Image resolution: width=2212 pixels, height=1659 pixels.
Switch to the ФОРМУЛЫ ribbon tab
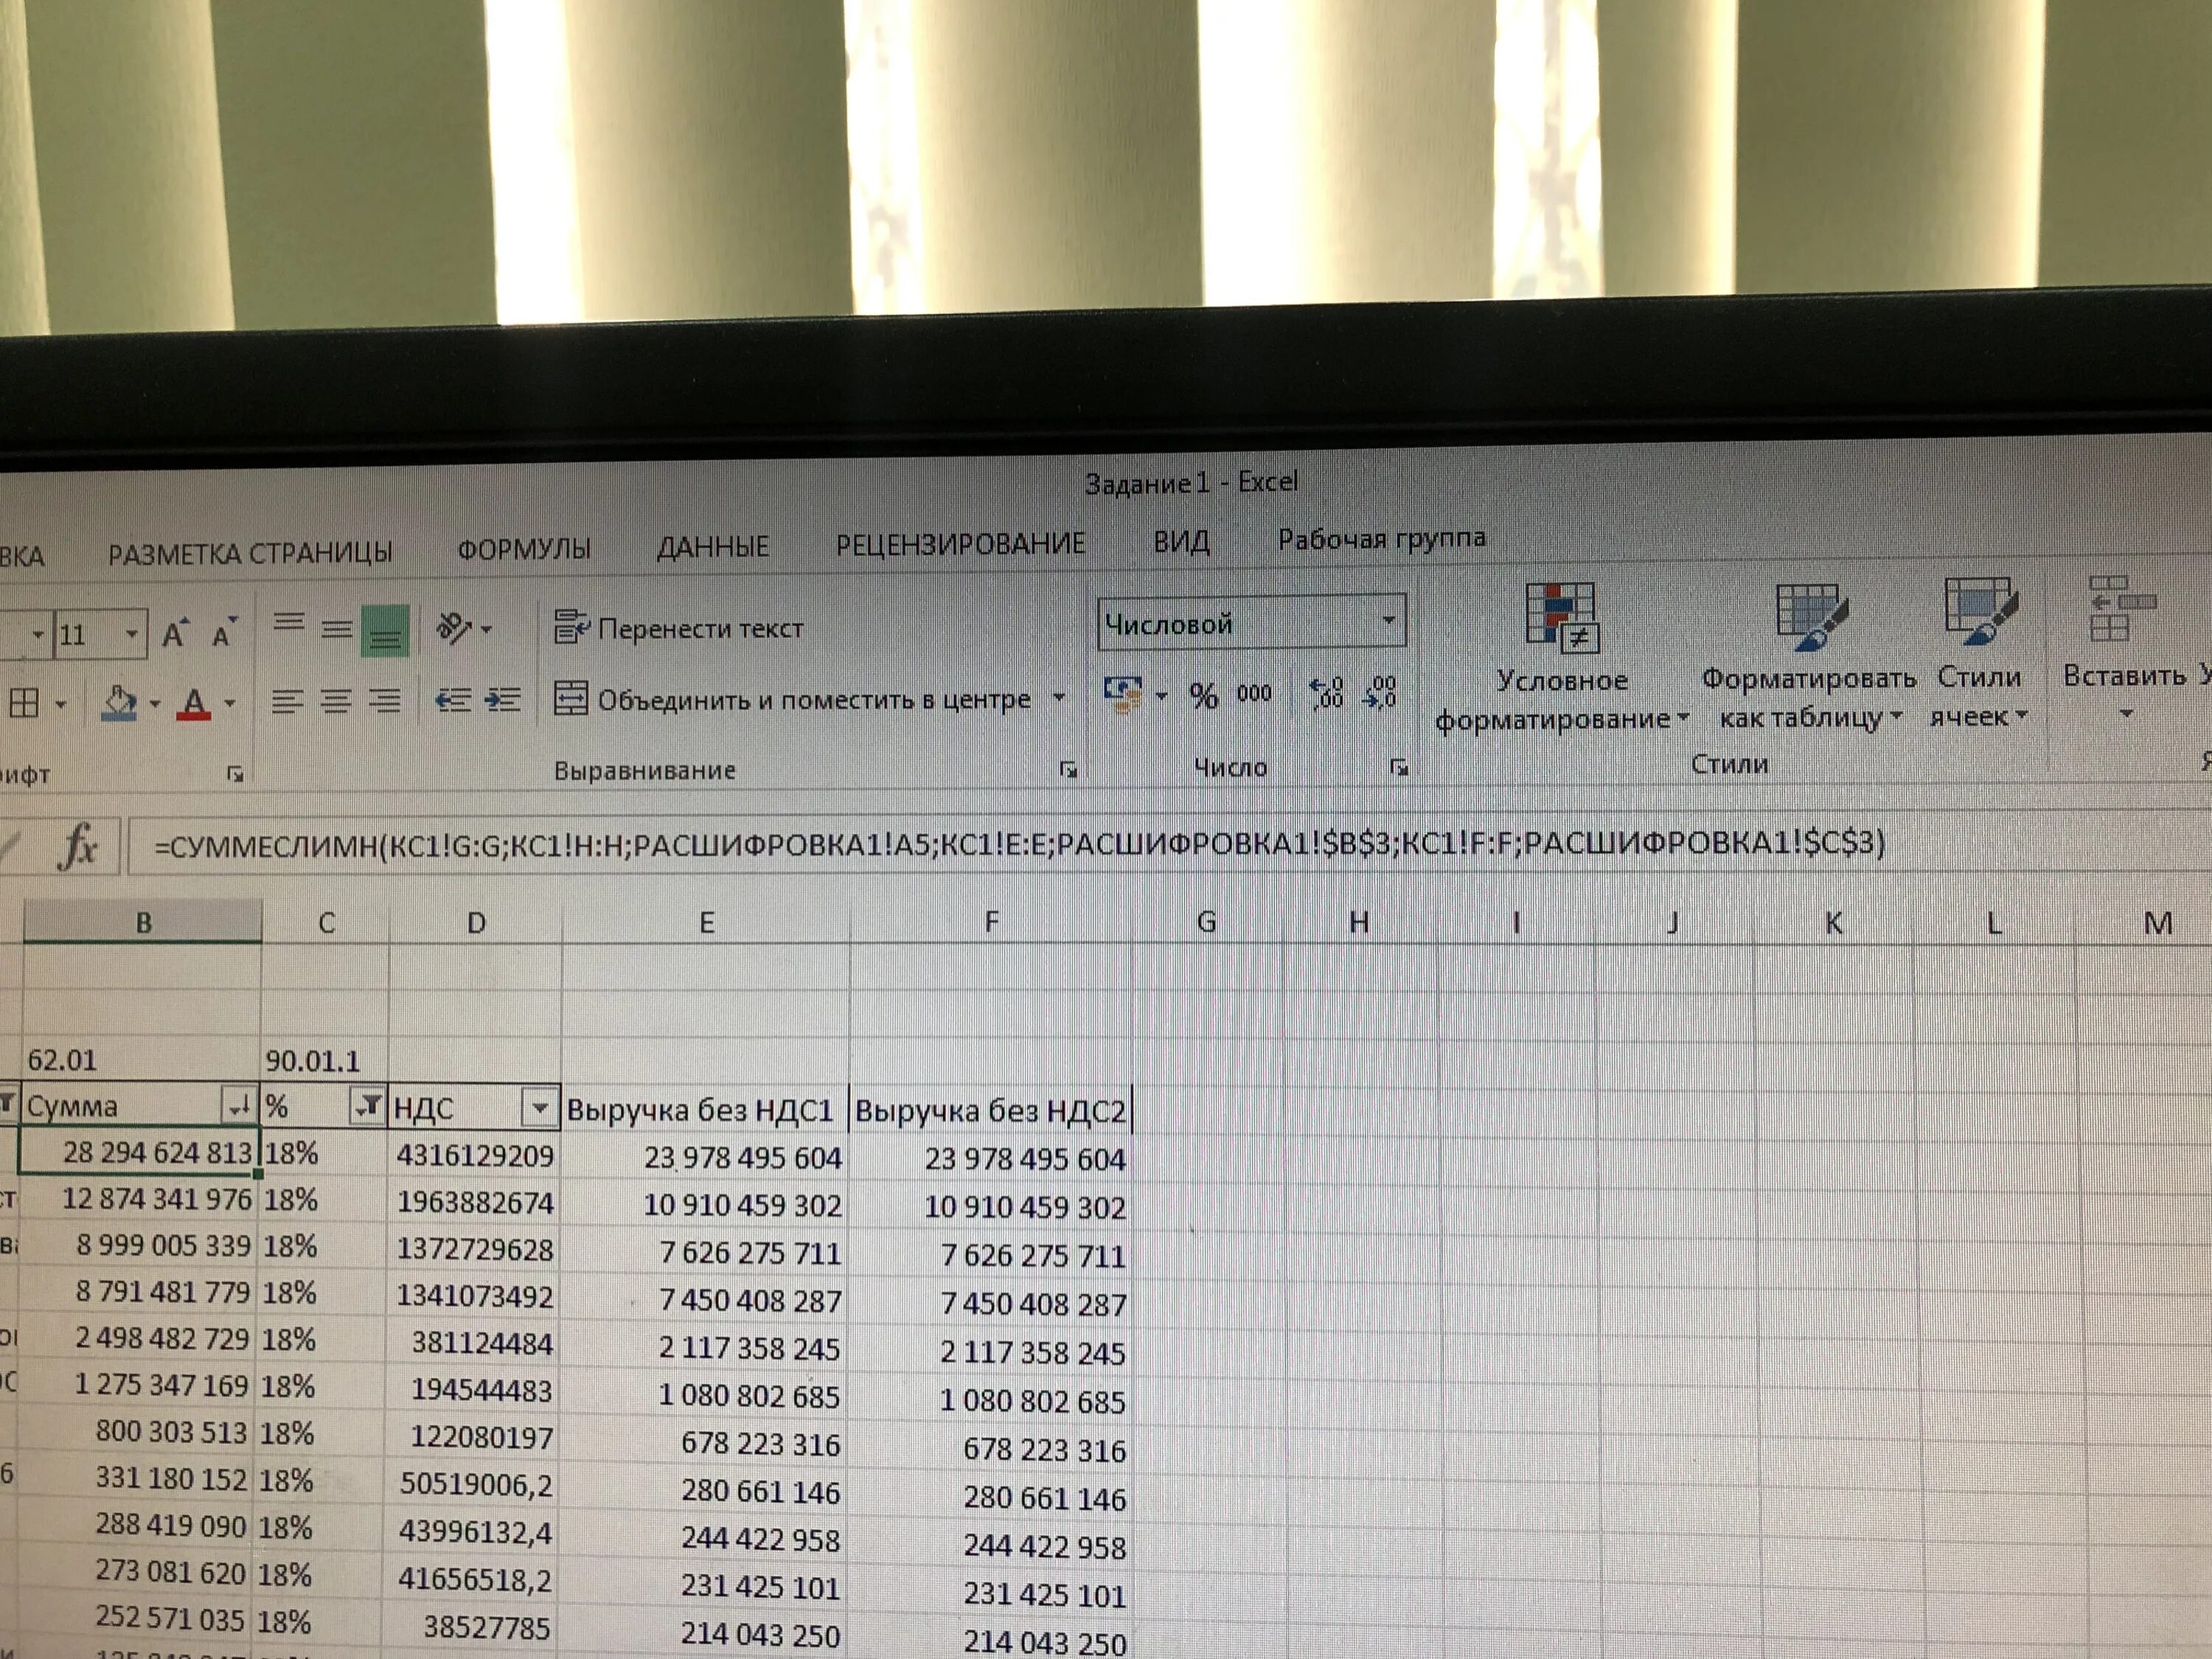point(523,548)
